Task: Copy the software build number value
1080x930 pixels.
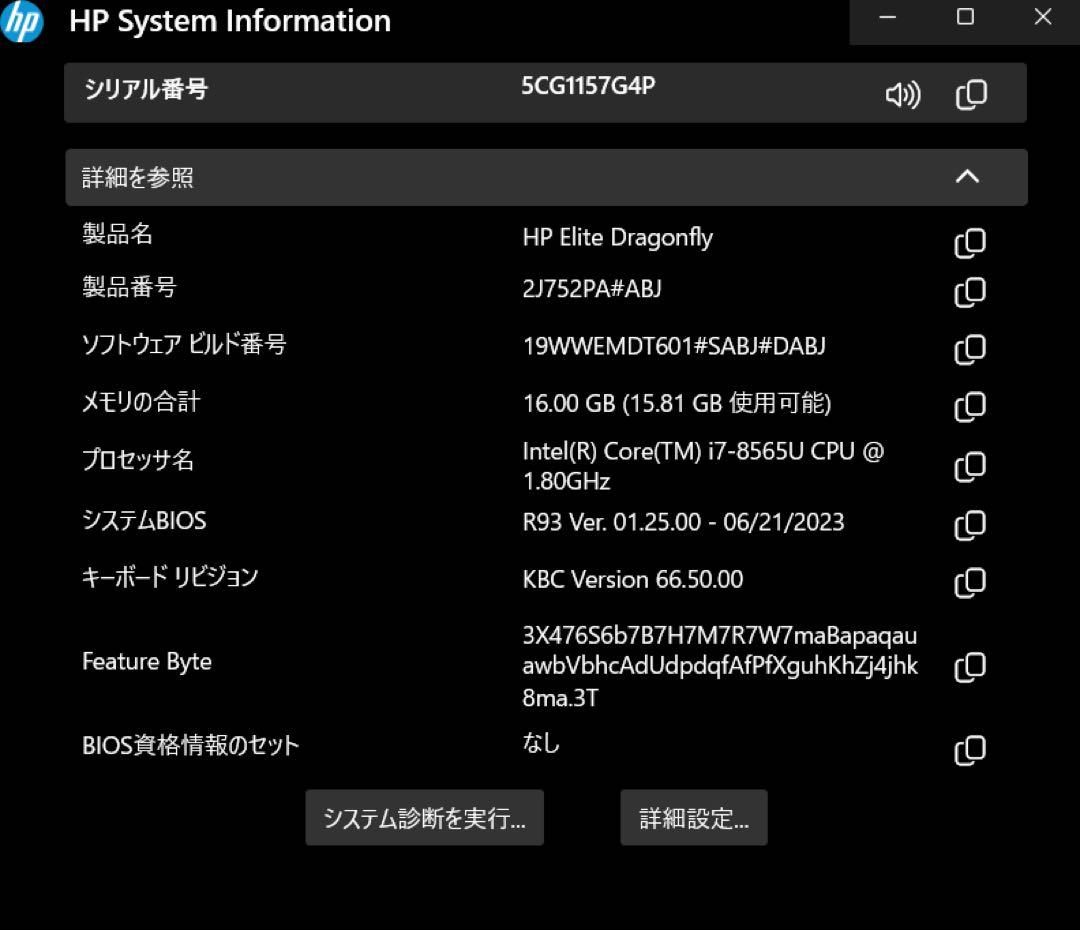Action: pos(970,349)
